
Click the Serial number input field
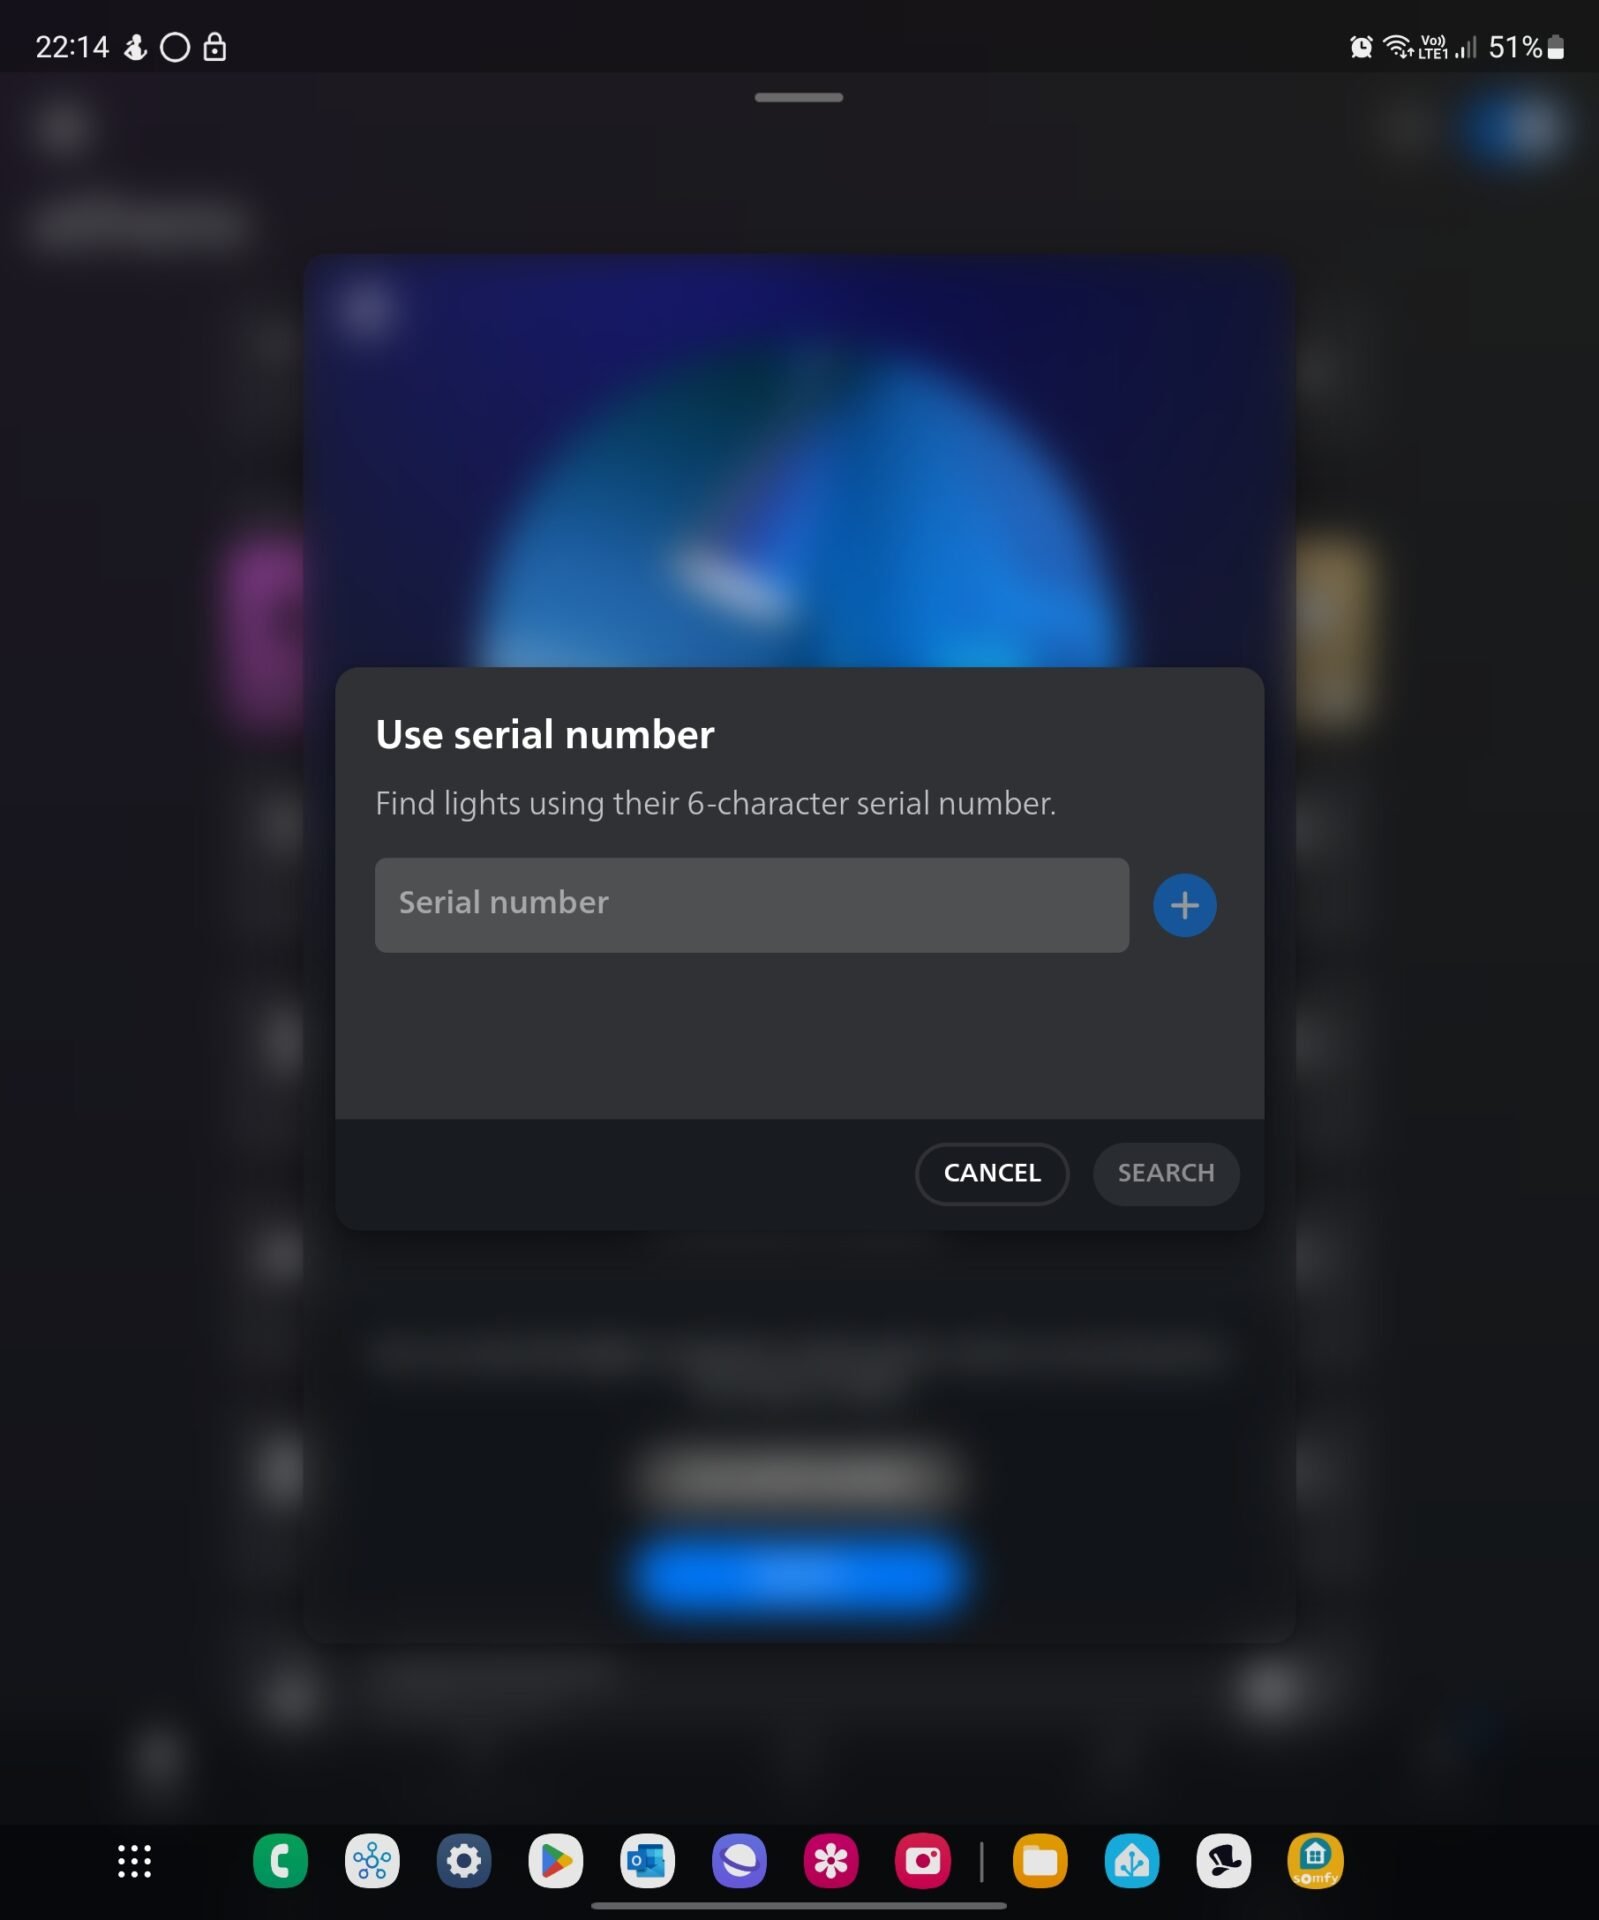click(x=751, y=904)
